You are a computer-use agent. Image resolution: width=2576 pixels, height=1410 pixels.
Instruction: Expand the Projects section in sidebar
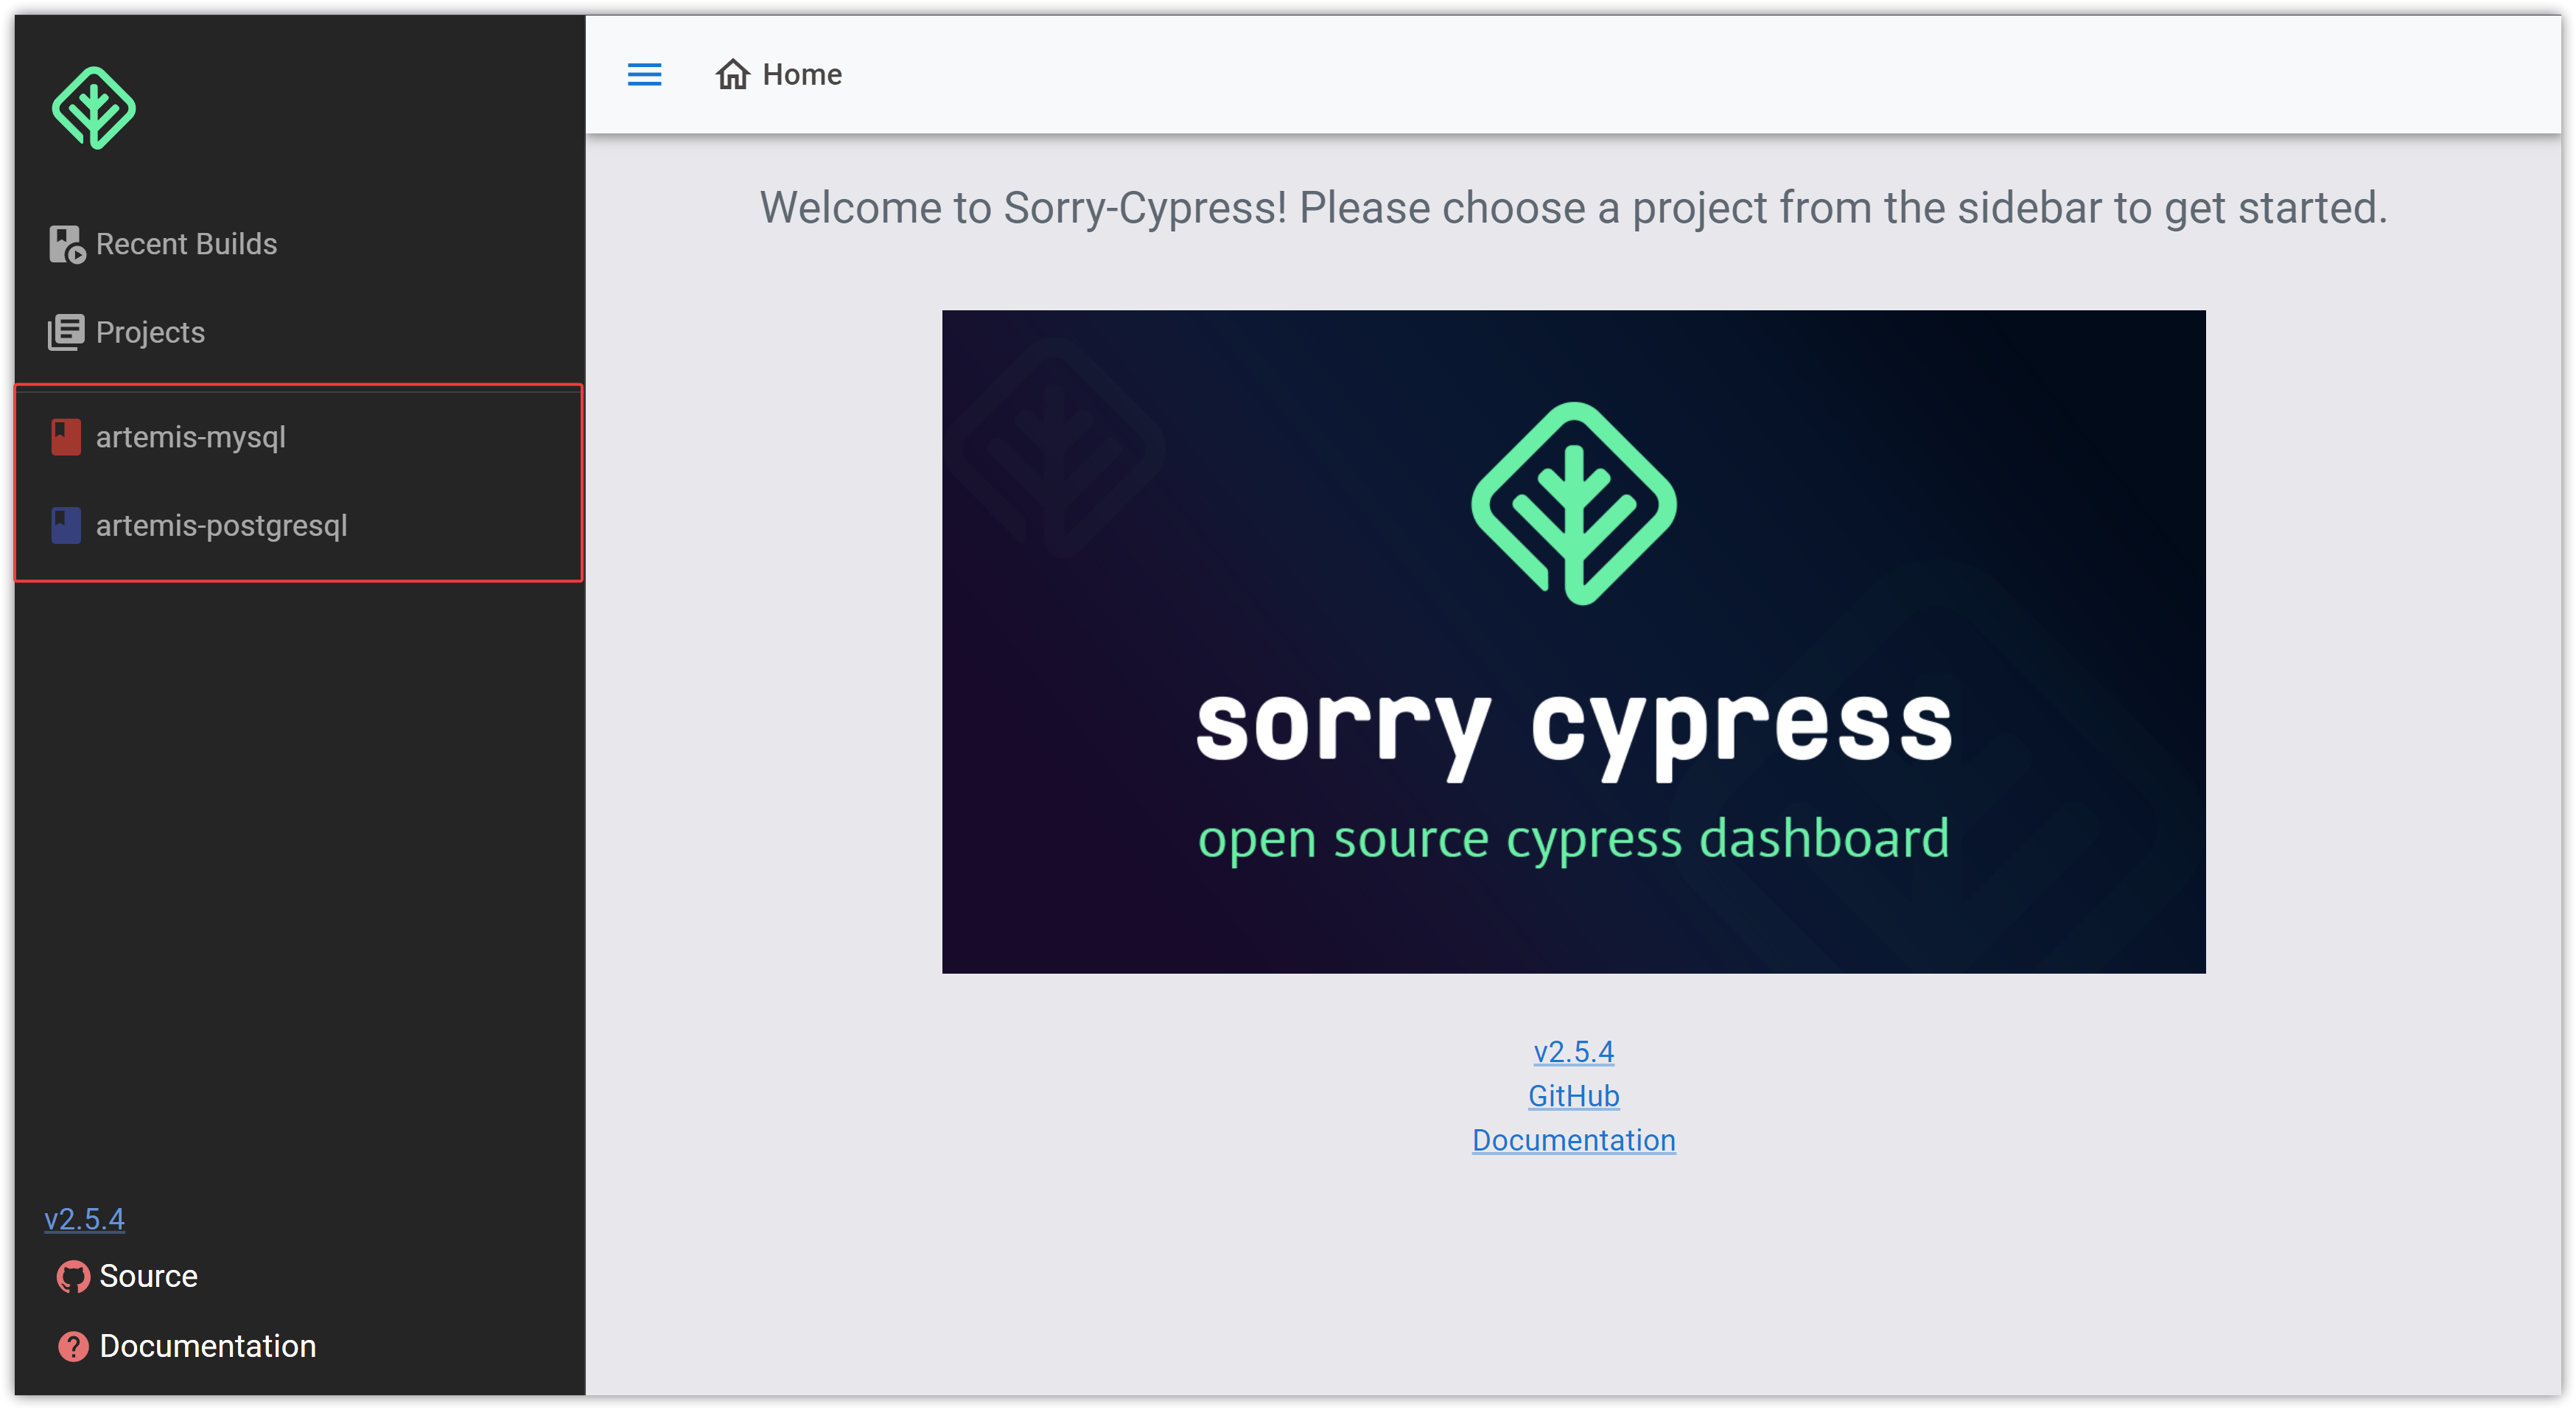pos(151,330)
